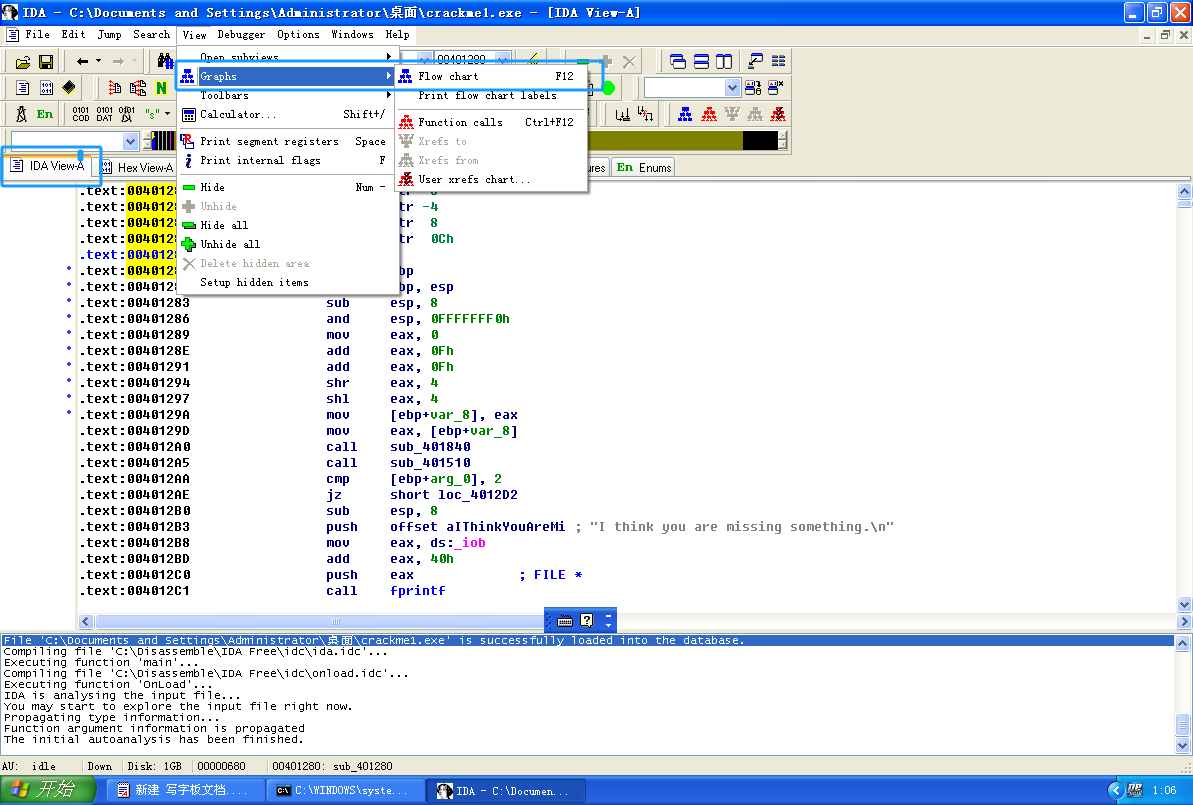Switch to the Enums tab
Image resolution: width=1193 pixels, height=805 pixels.
[x=644, y=167]
